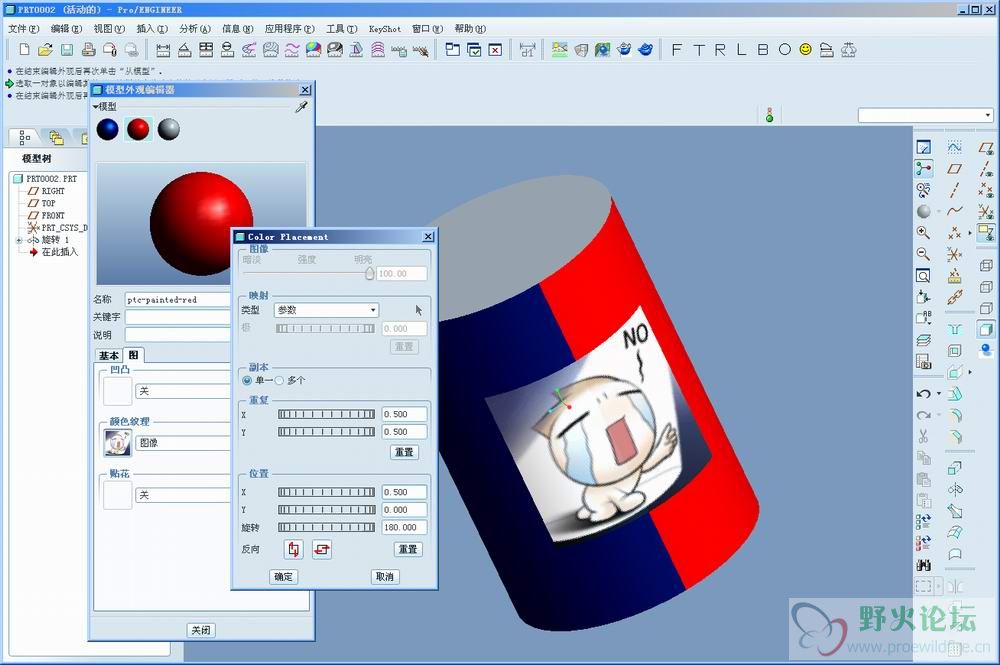This screenshot has height=665, width=1000.
Task: Click the eyedropper in the appearance editor
Action: (301, 107)
